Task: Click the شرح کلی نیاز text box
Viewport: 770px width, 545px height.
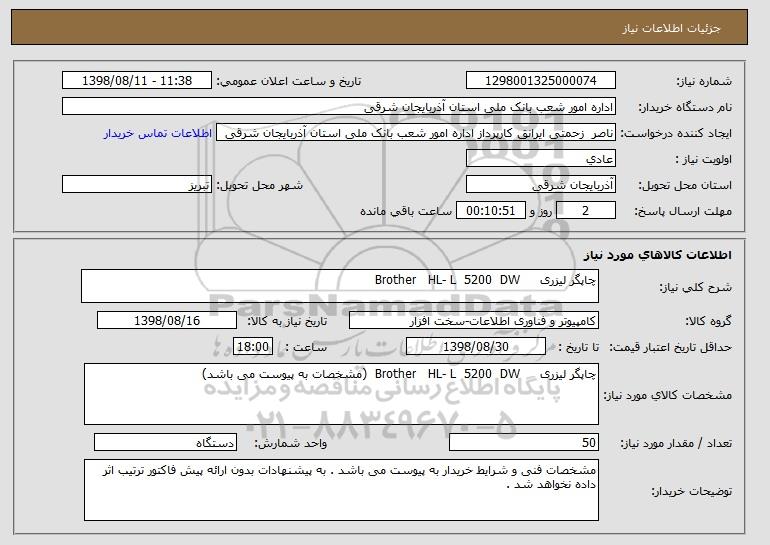Action: [340, 286]
